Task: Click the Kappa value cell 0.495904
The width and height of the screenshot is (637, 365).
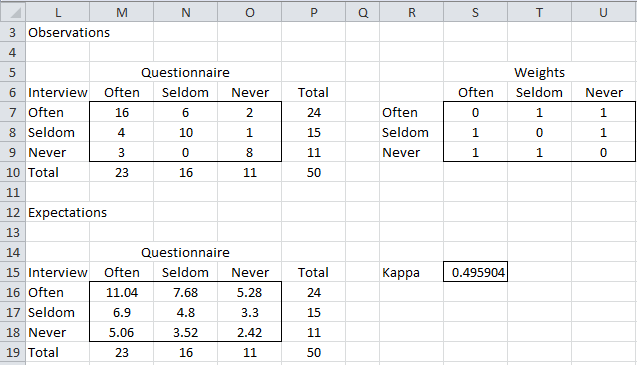Action: pos(475,272)
